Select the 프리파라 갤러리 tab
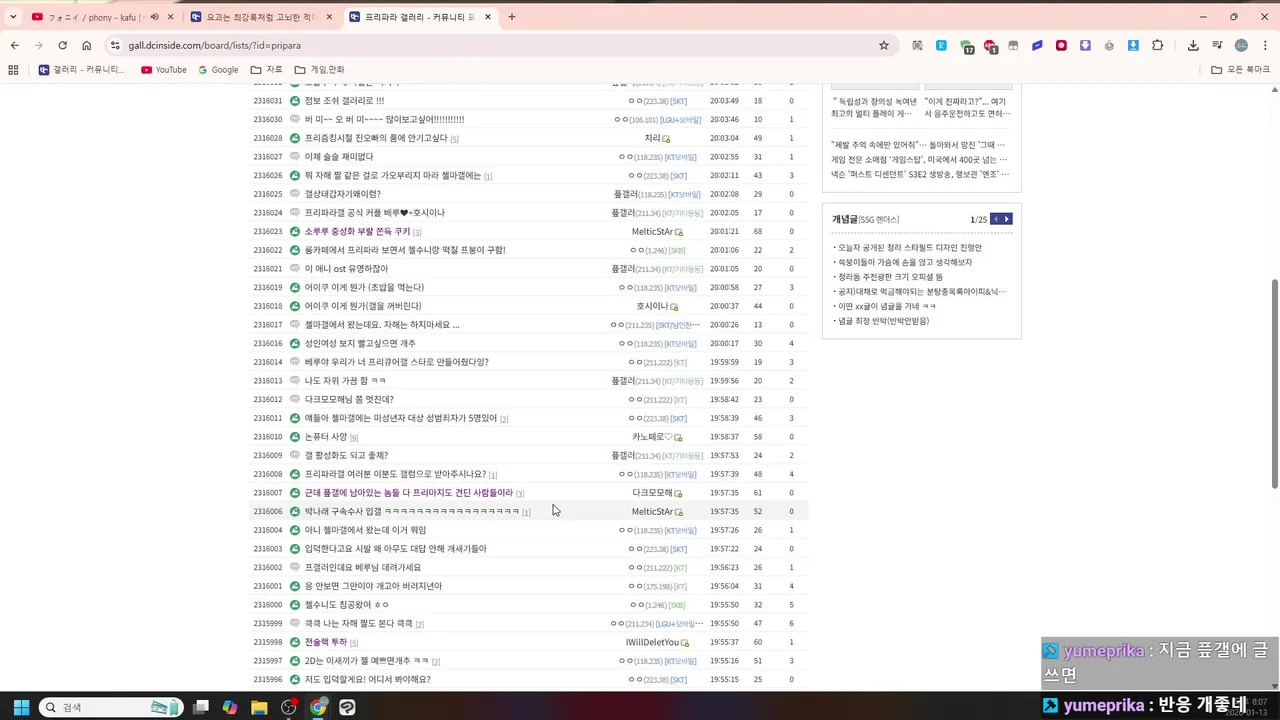Image resolution: width=1280 pixels, height=720 pixels. 420,17
